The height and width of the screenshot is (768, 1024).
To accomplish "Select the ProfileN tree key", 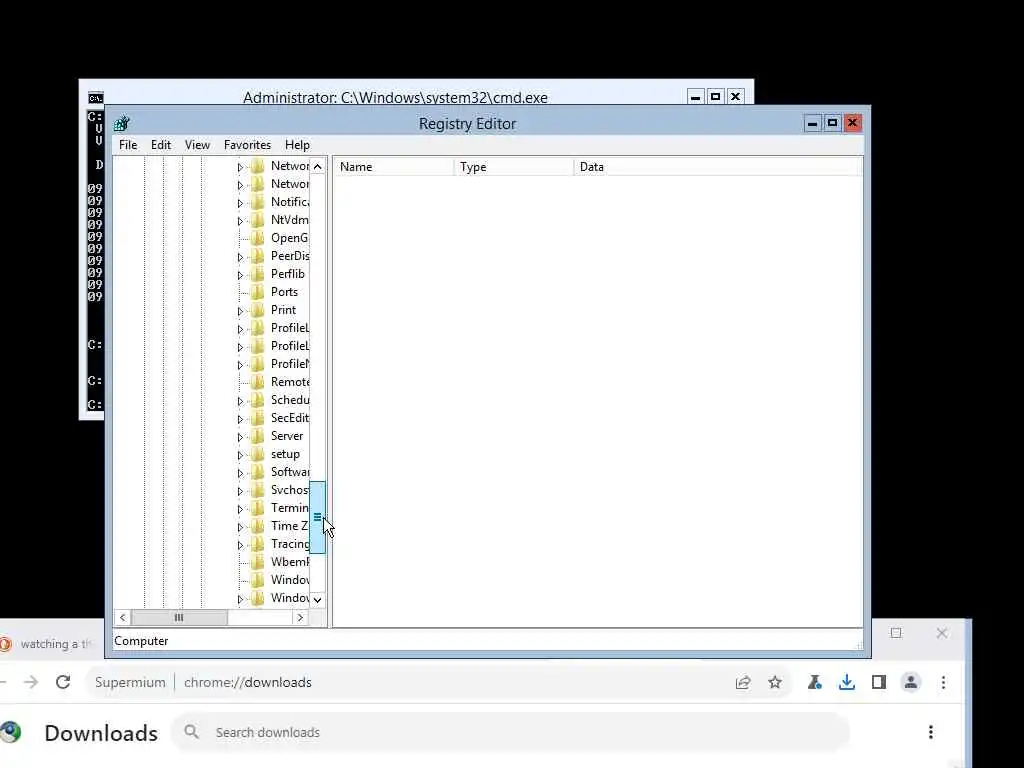I will pyautogui.click(x=290, y=364).
